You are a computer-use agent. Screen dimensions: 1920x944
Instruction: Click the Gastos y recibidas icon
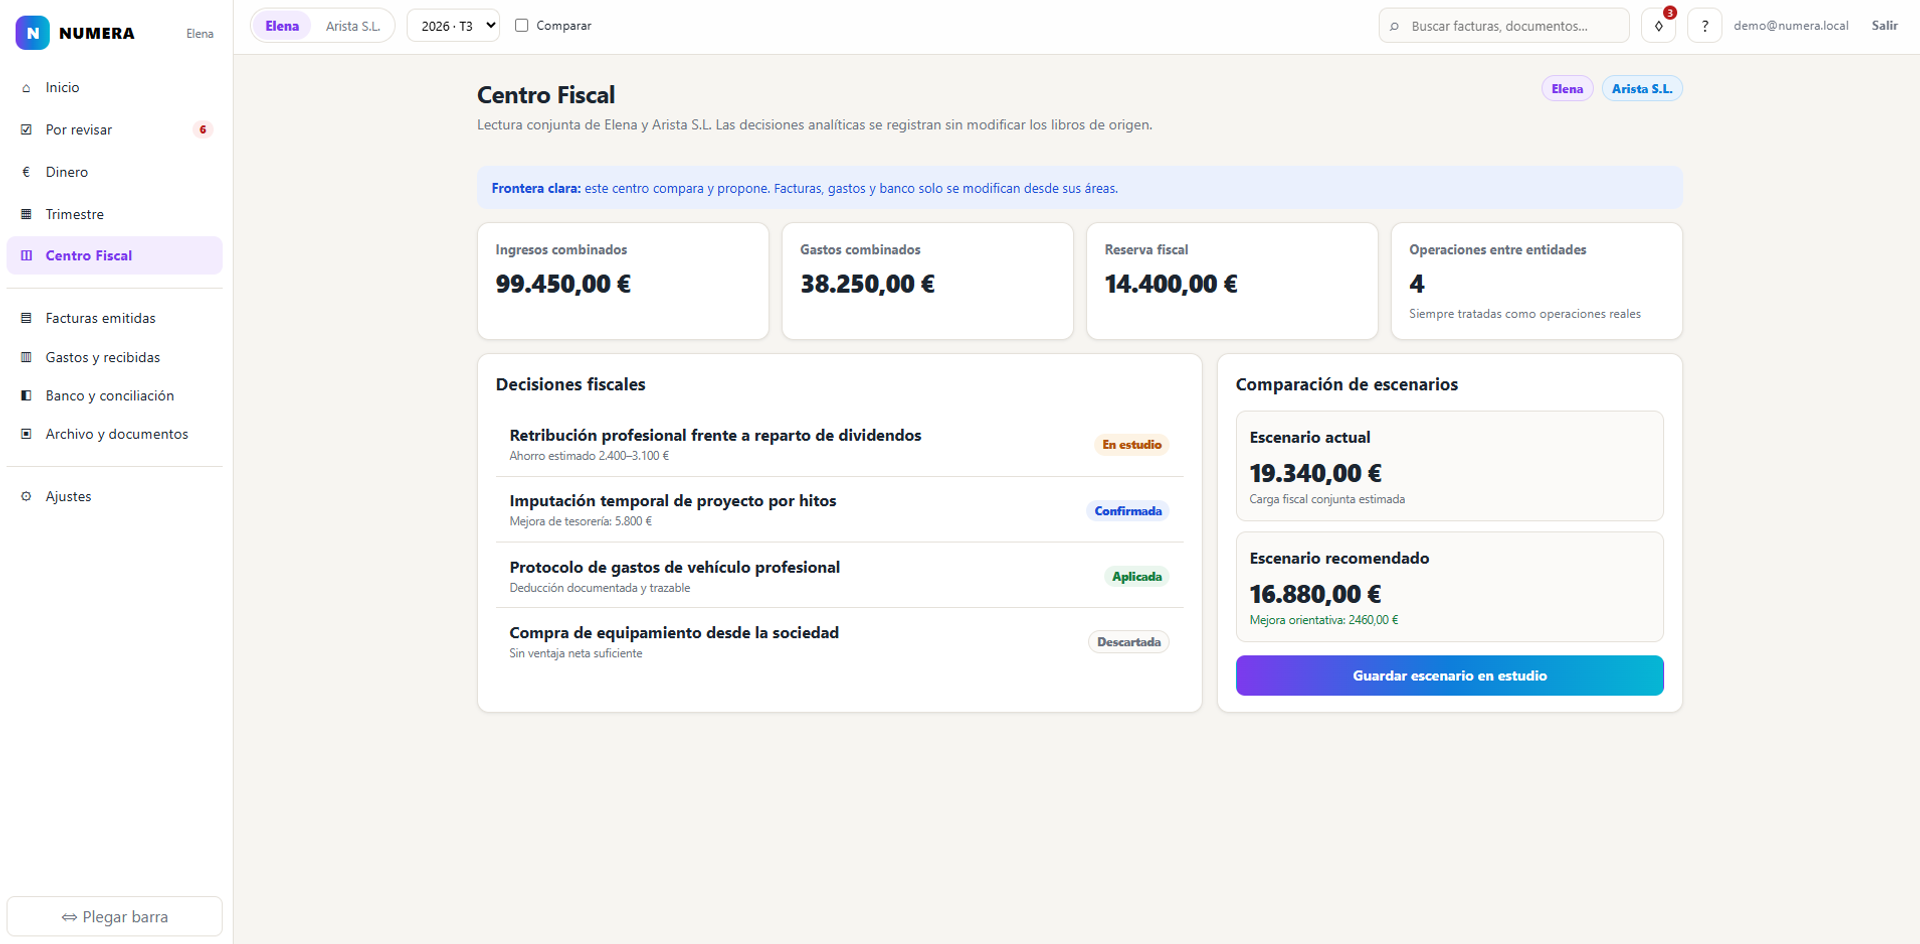pos(26,357)
